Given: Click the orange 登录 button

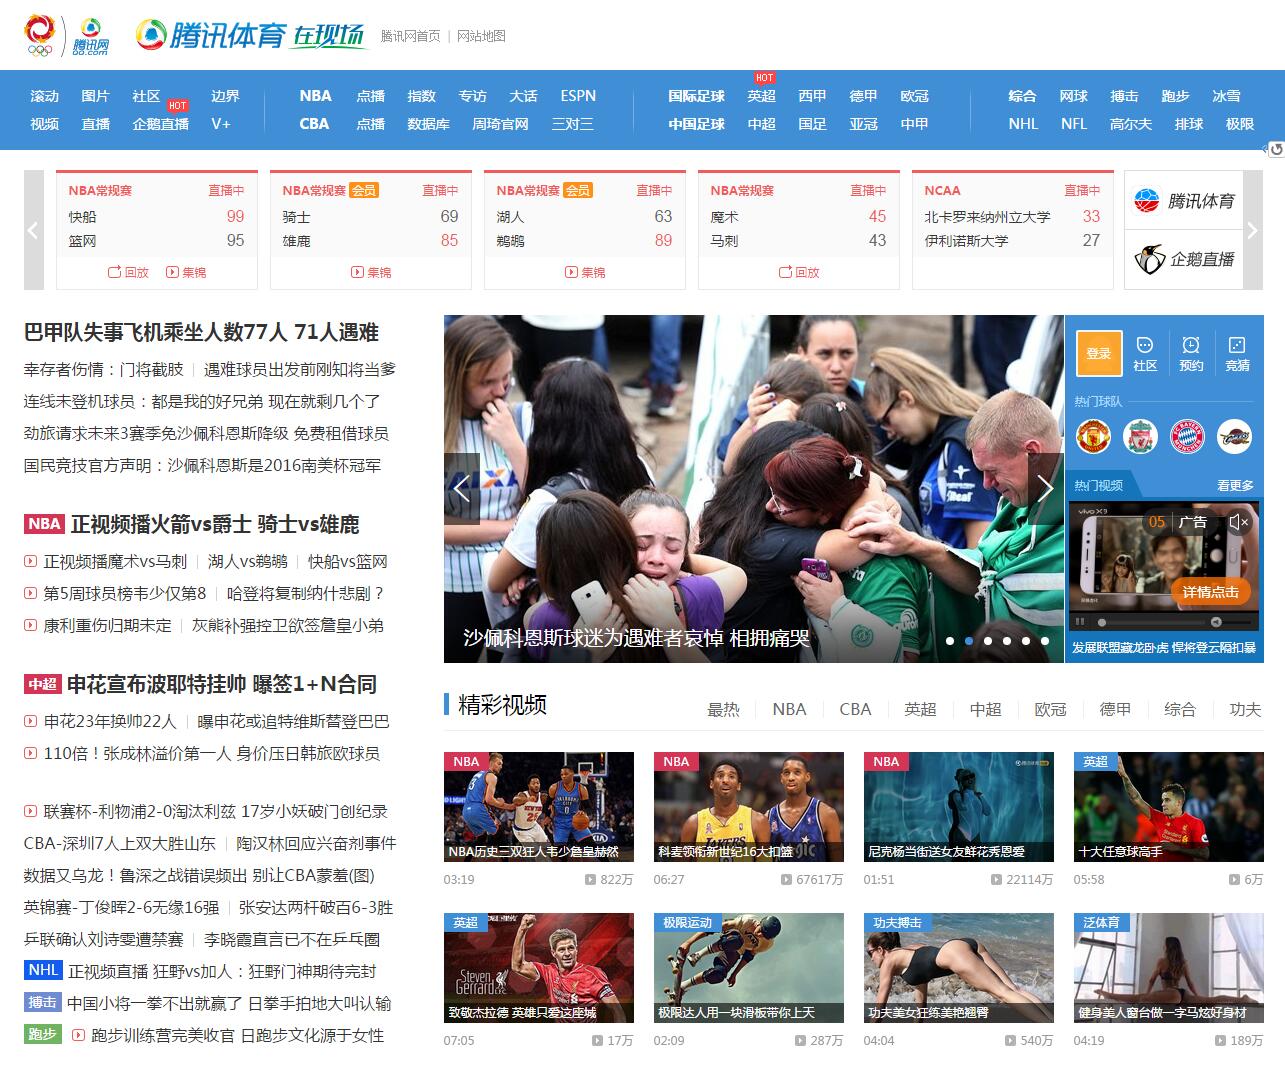Looking at the screenshot, I should [x=1099, y=353].
